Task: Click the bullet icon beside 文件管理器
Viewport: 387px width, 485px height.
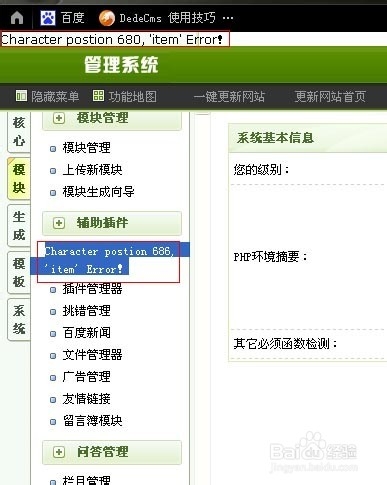Action: tap(53, 356)
